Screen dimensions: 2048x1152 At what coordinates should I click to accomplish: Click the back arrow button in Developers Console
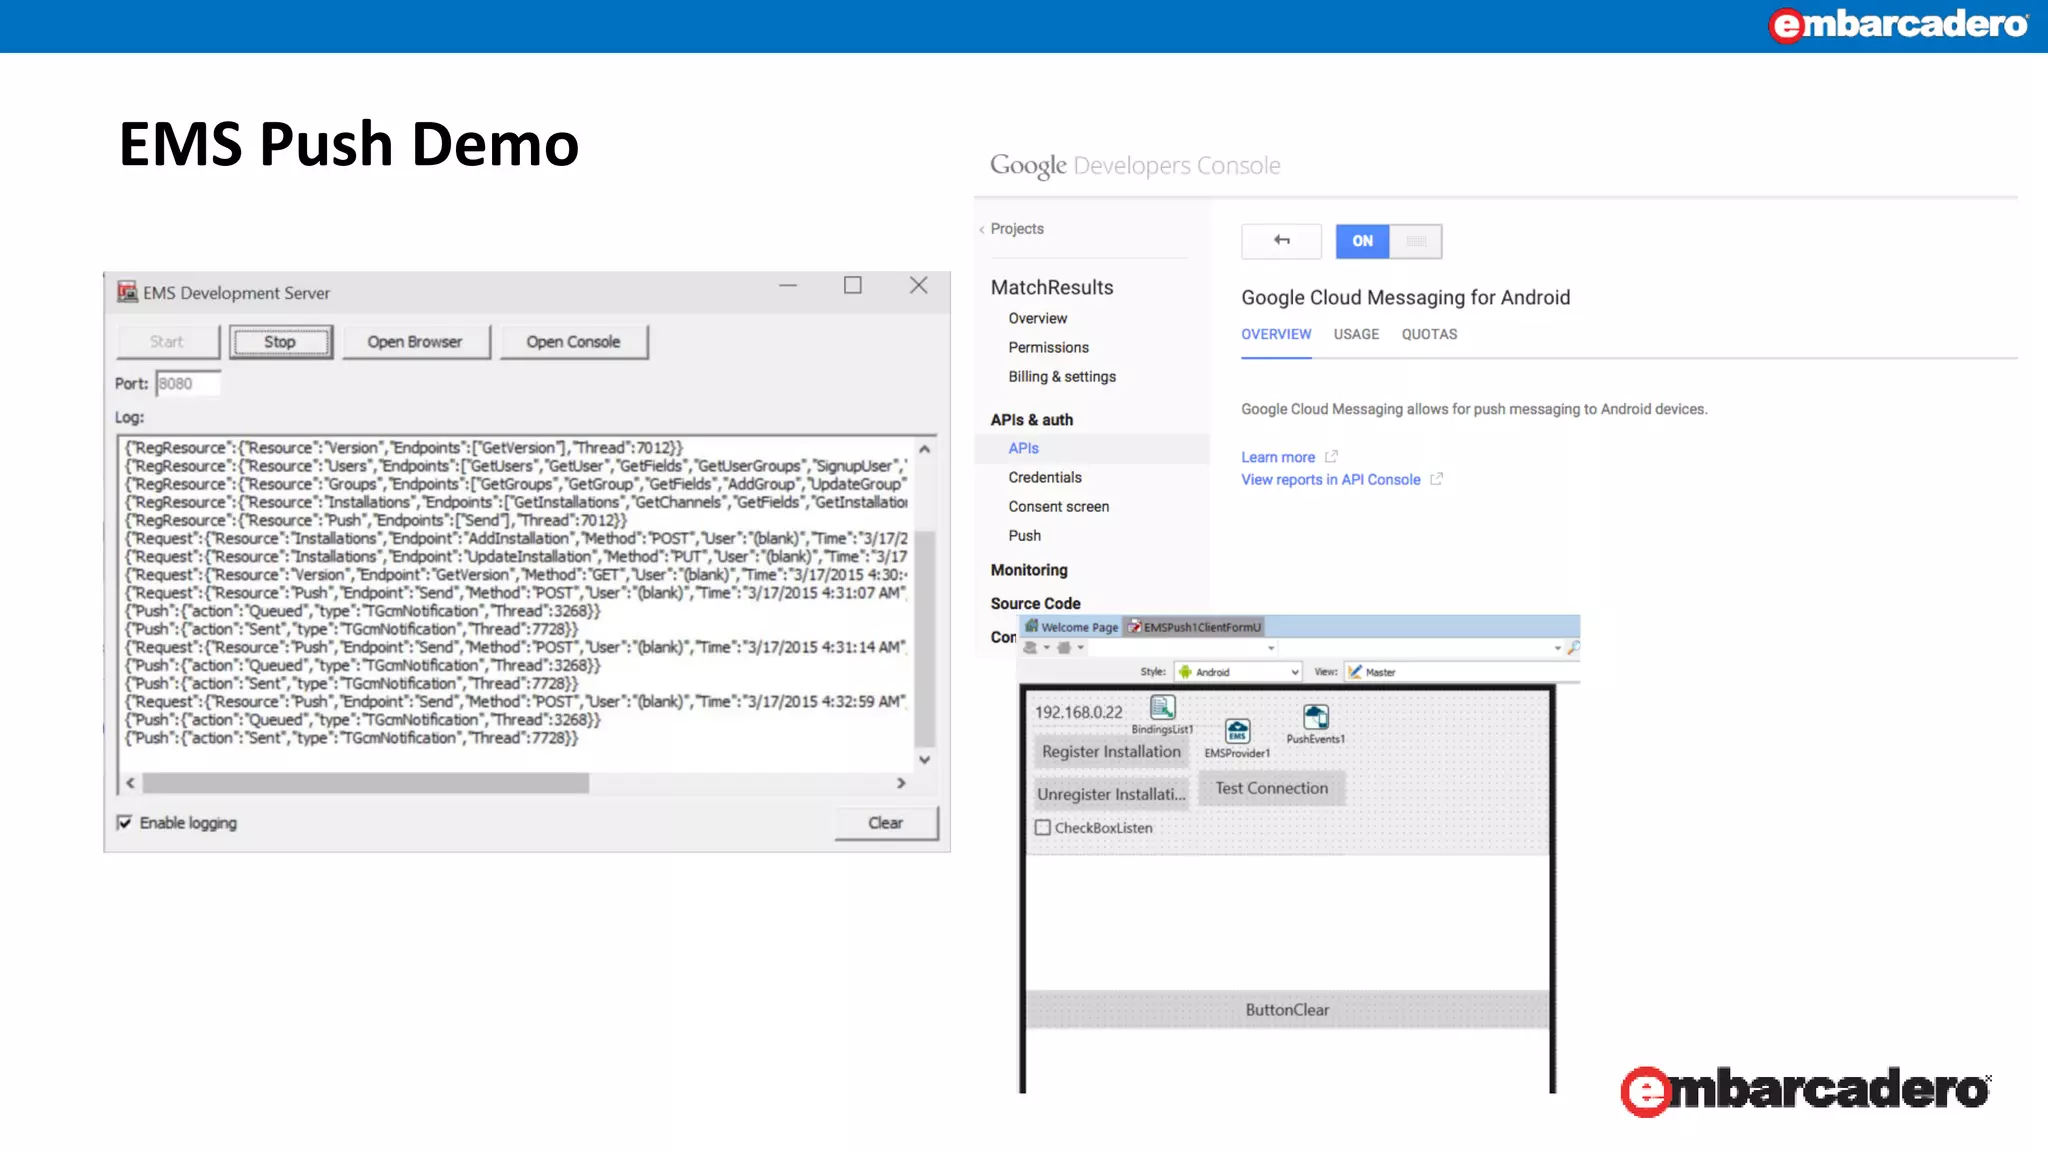(x=1281, y=241)
